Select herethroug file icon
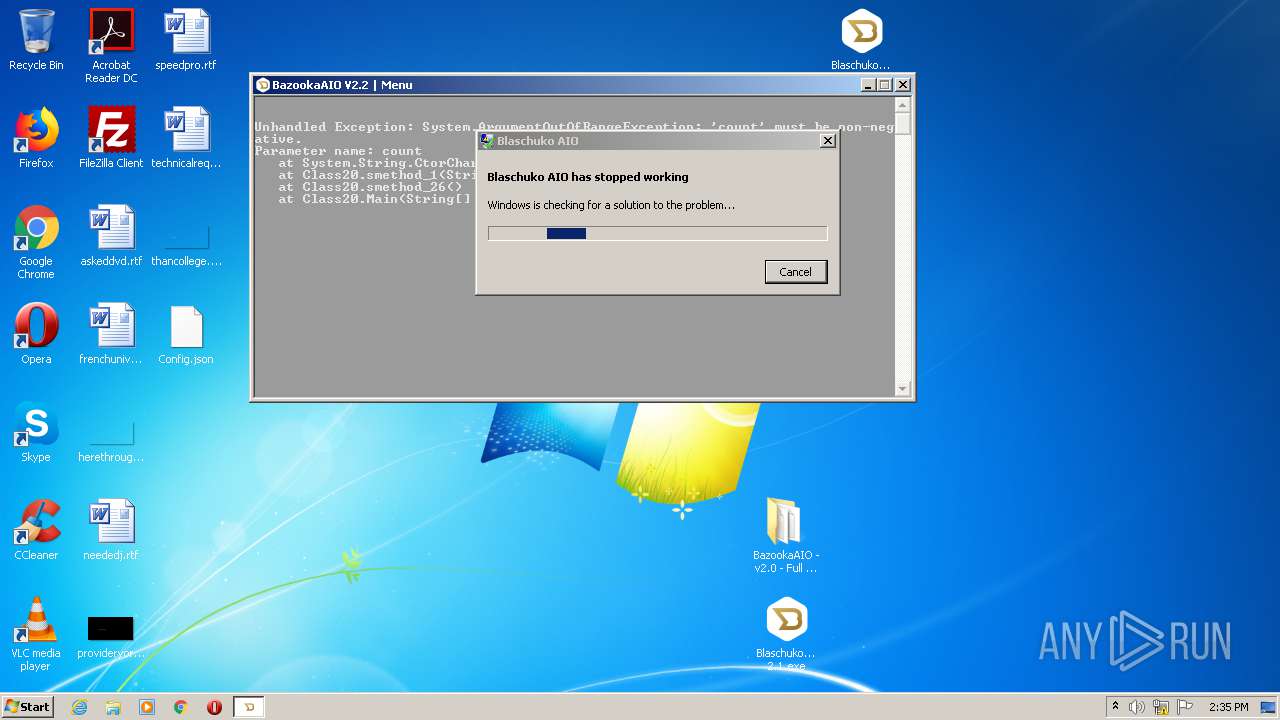 (111, 438)
